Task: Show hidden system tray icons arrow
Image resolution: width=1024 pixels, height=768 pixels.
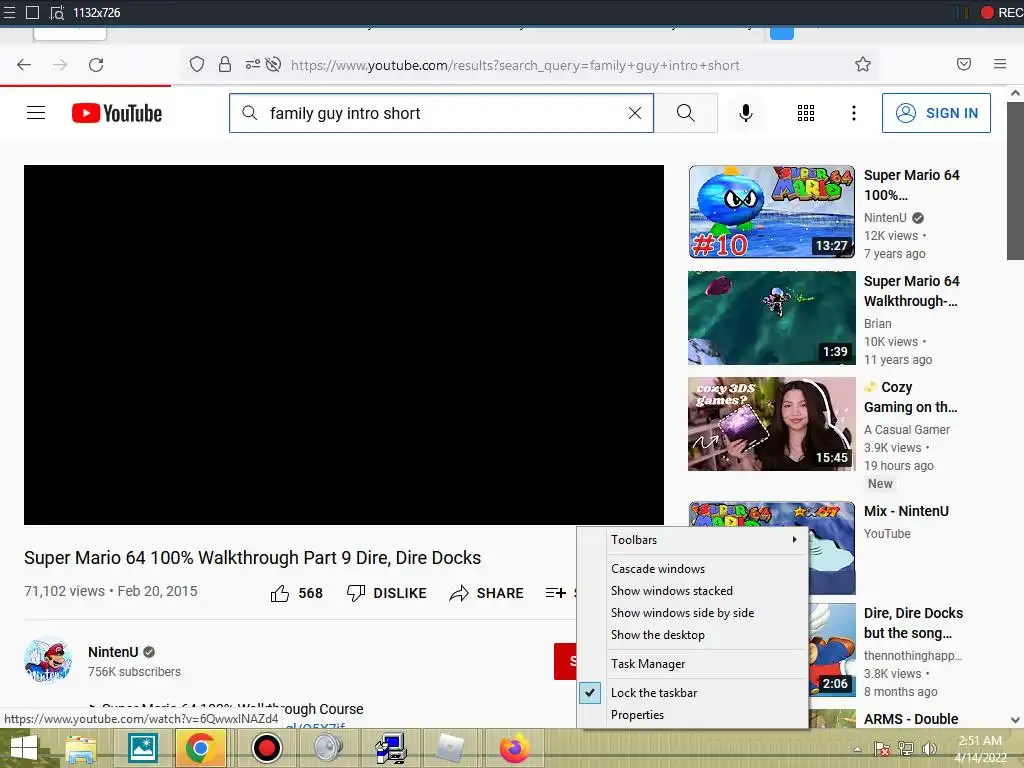Action: tap(857, 750)
